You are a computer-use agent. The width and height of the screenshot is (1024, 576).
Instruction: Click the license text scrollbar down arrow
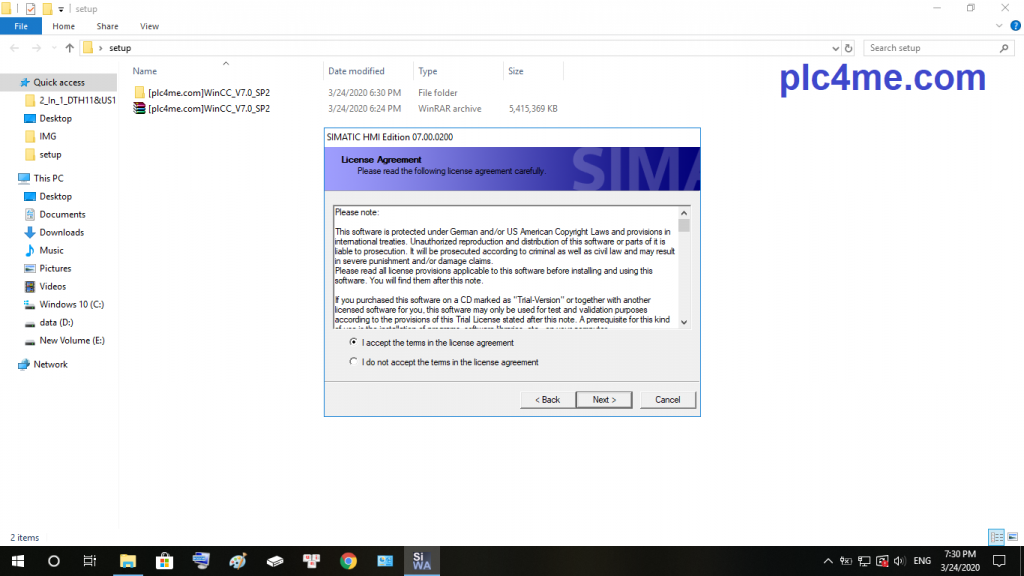coord(684,322)
